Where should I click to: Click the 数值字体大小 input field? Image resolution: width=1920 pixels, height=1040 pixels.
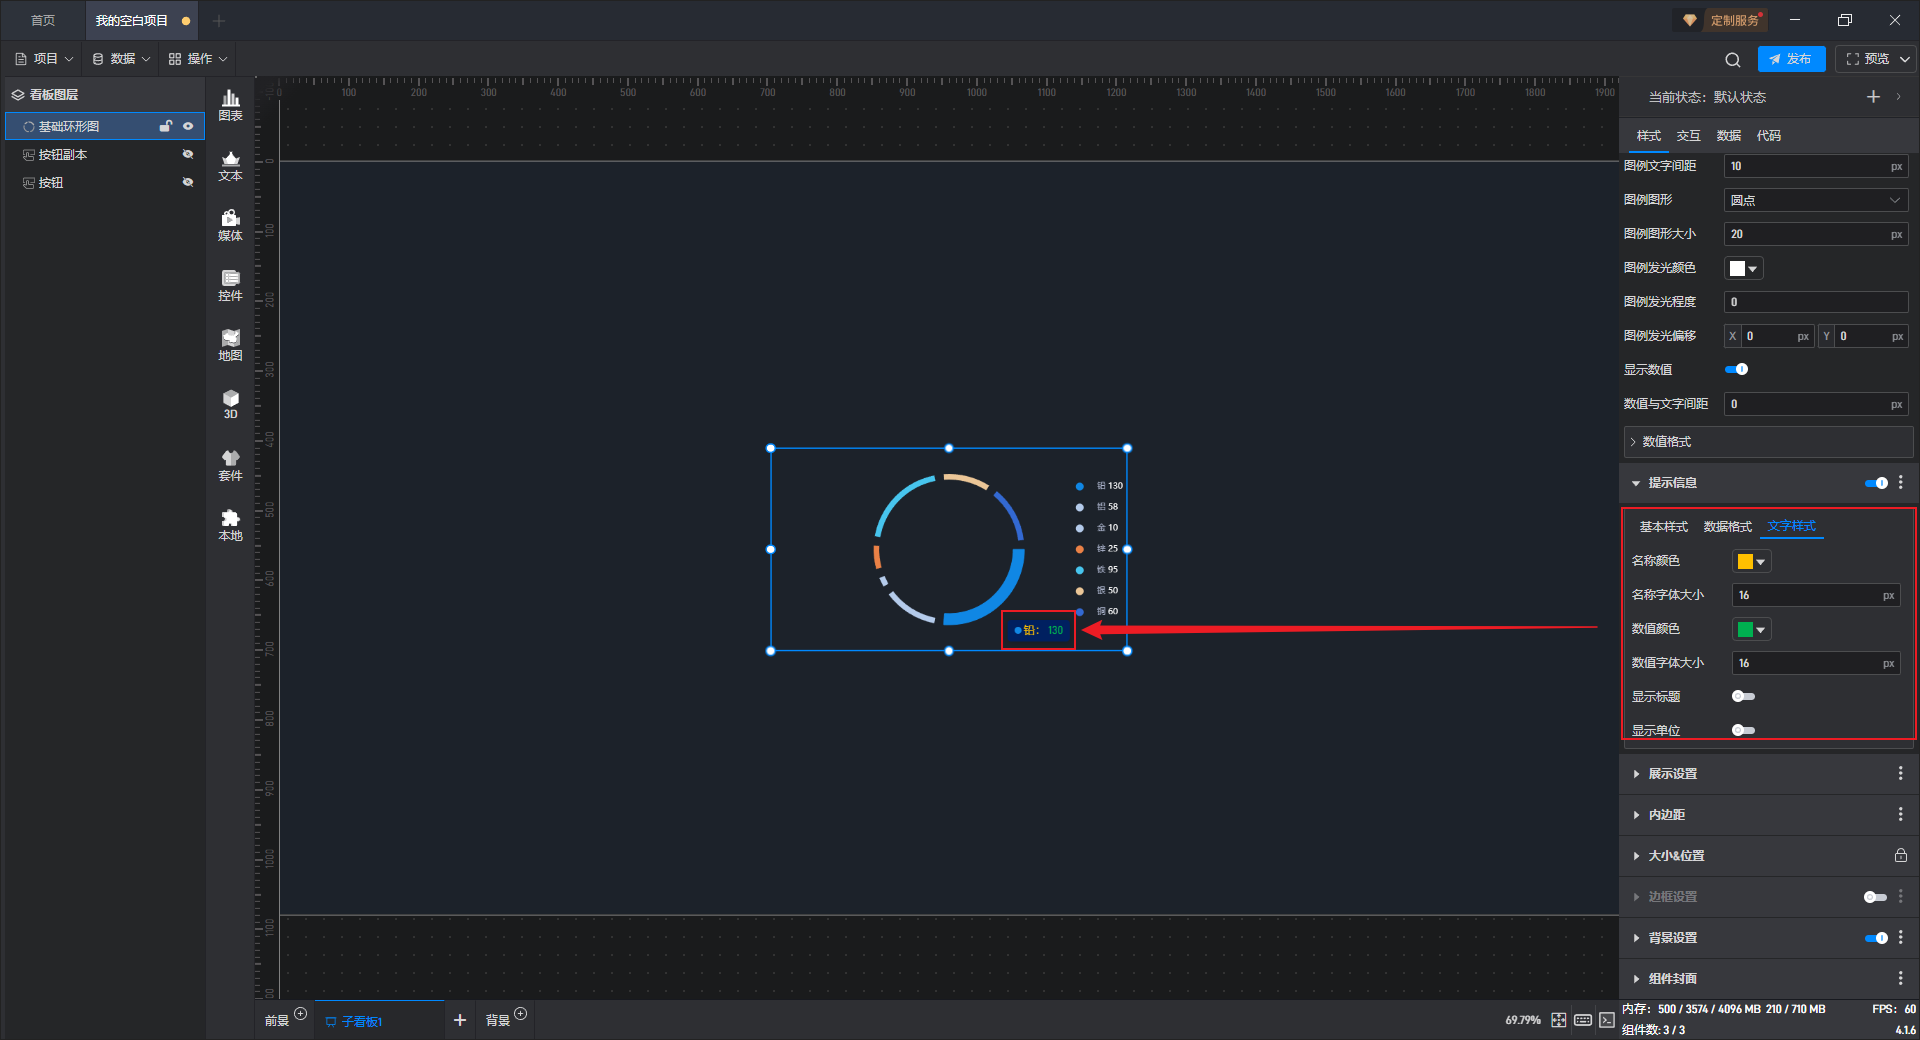pos(1816,663)
